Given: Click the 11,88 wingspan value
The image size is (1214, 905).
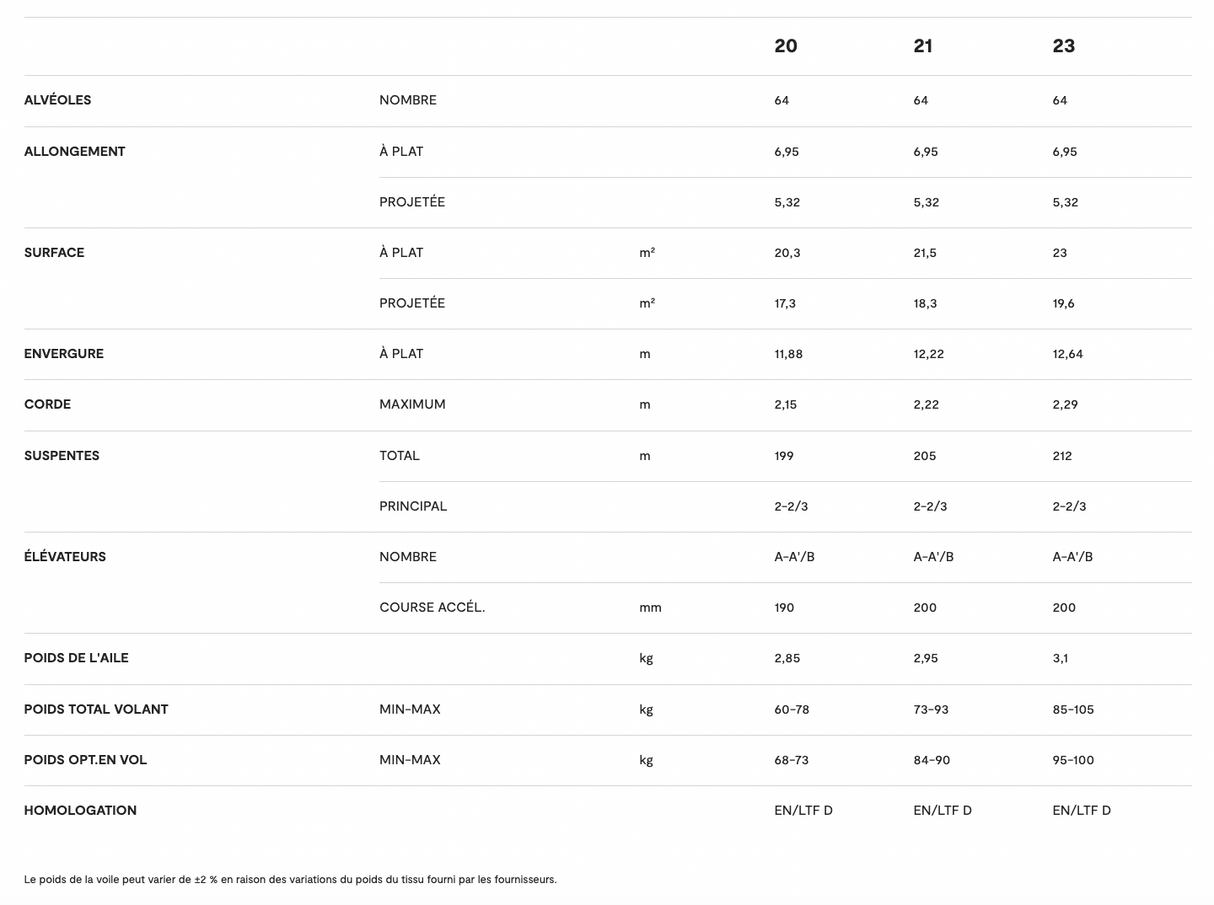Looking at the screenshot, I should point(788,354).
